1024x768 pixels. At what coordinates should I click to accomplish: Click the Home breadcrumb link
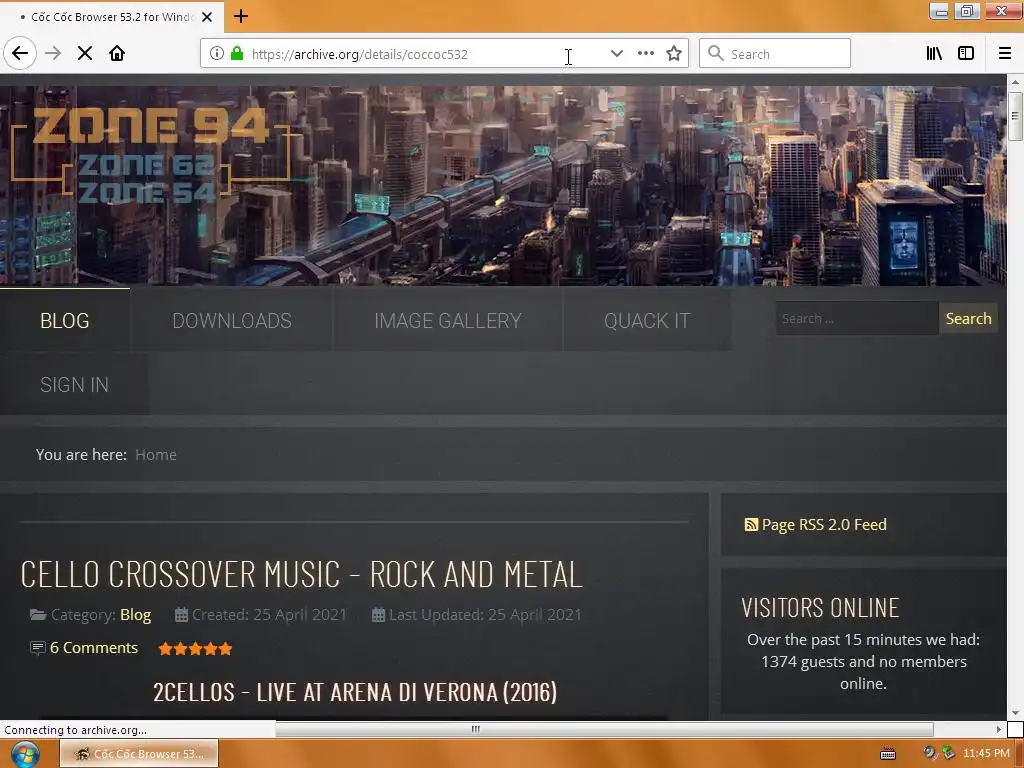click(x=155, y=455)
